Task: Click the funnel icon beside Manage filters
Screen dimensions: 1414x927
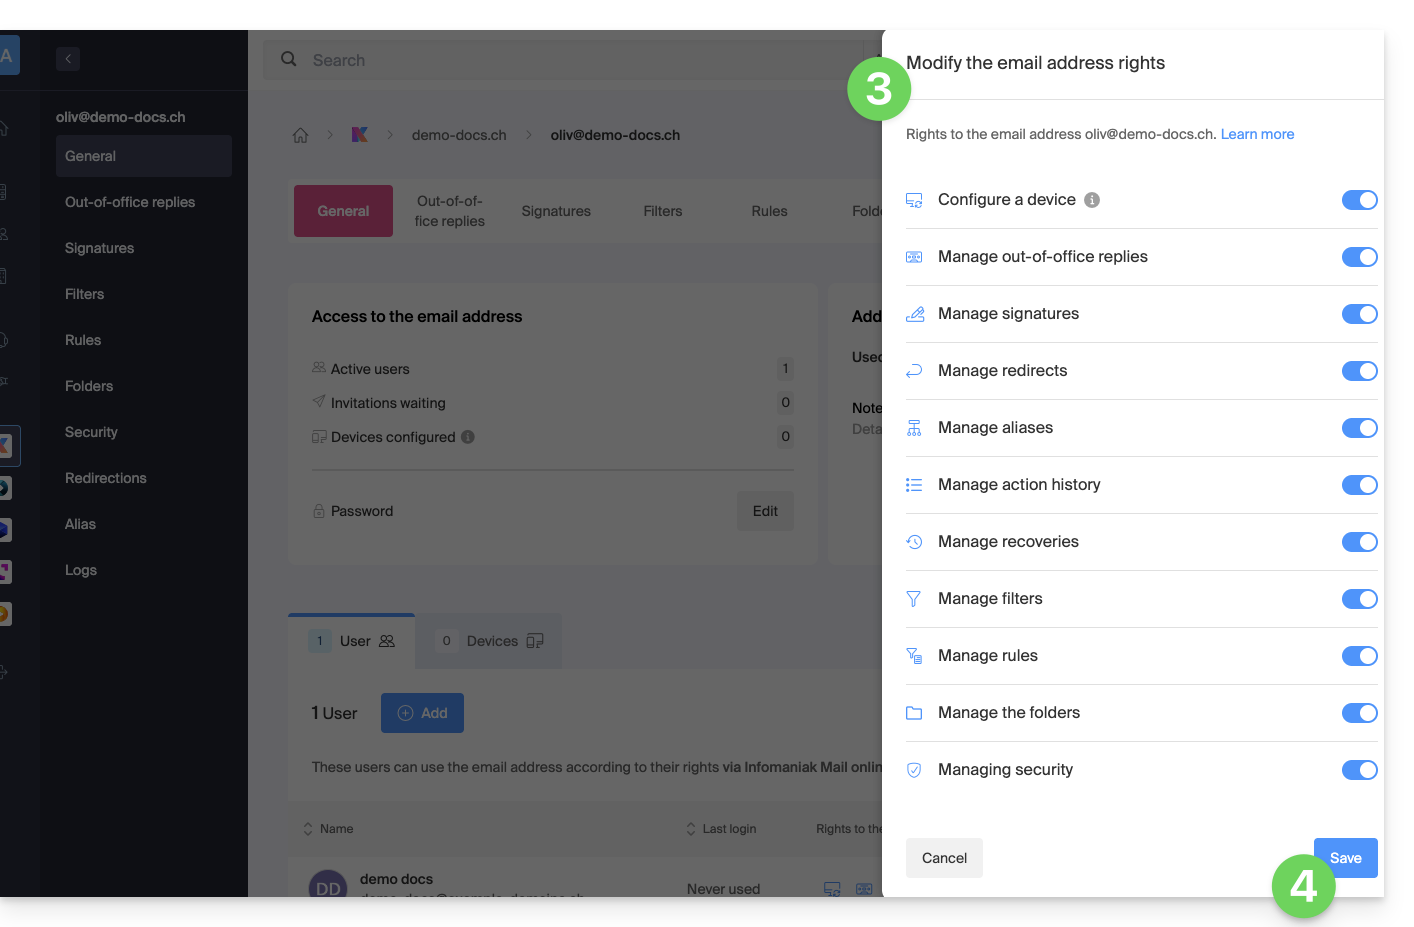Action: 914,599
